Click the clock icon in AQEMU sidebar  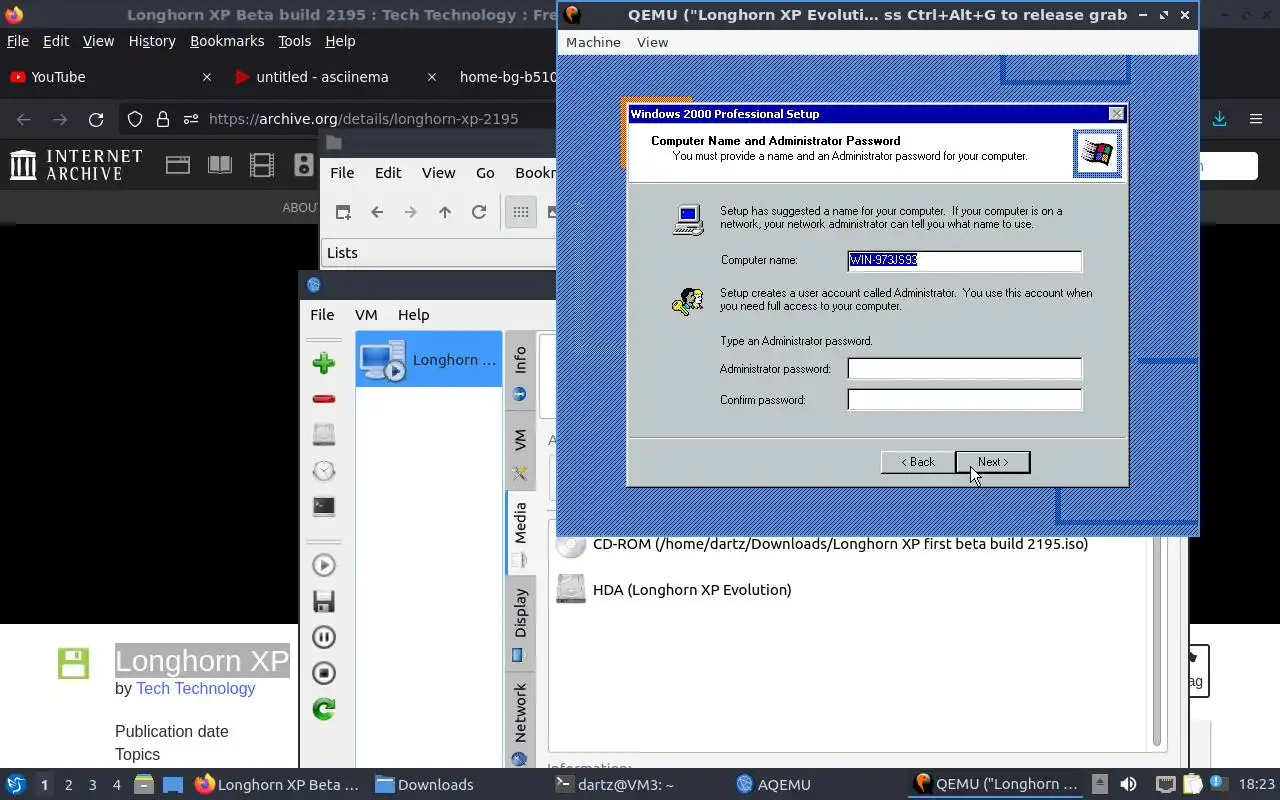click(x=323, y=471)
